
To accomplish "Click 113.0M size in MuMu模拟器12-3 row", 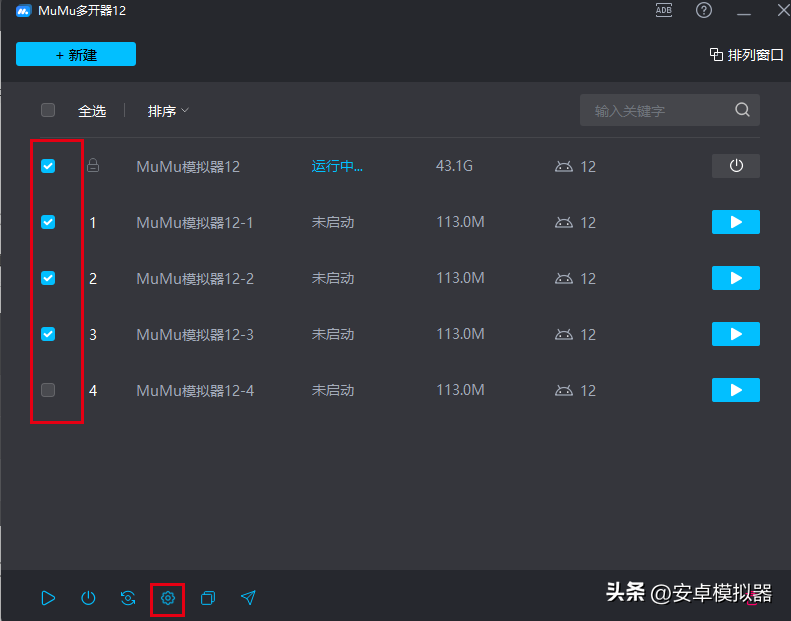I will click(460, 334).
